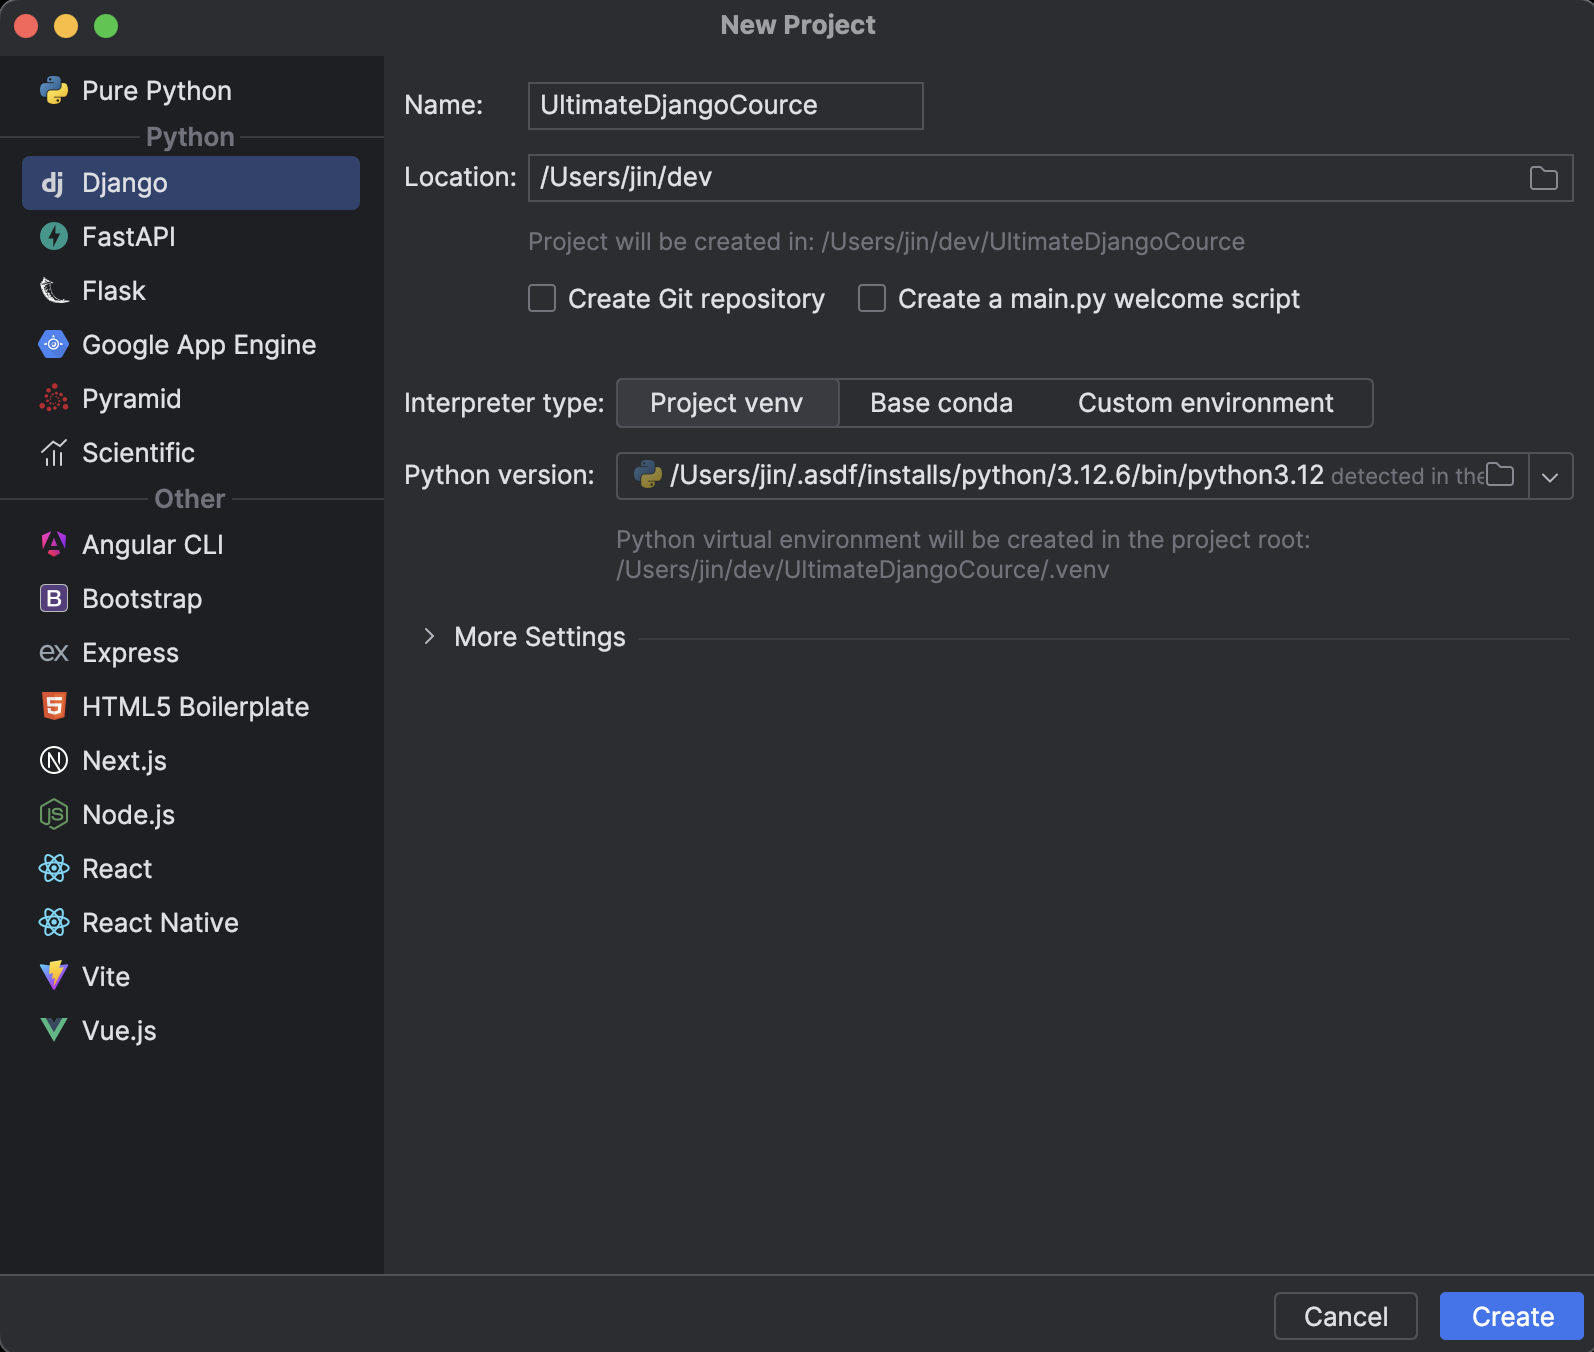Click the project Name input field
Viewport: 1594px width, 1352px height.
(x=726, y=106)
